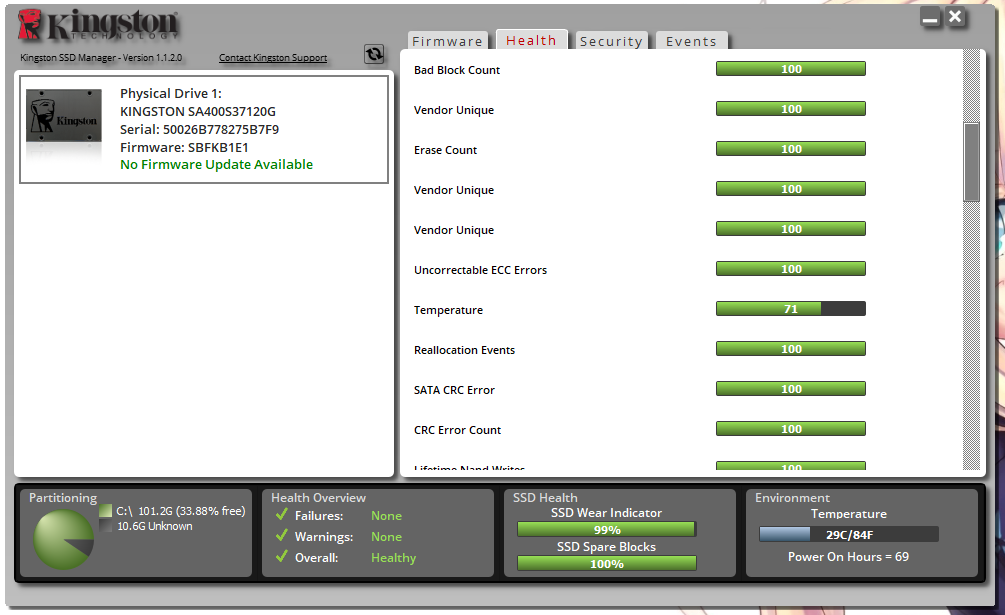The width and height of the screenshot is (1005, 615).
Task: Click the CRC Error Count label
Action: pyautogui.click(x=458, y=430)
